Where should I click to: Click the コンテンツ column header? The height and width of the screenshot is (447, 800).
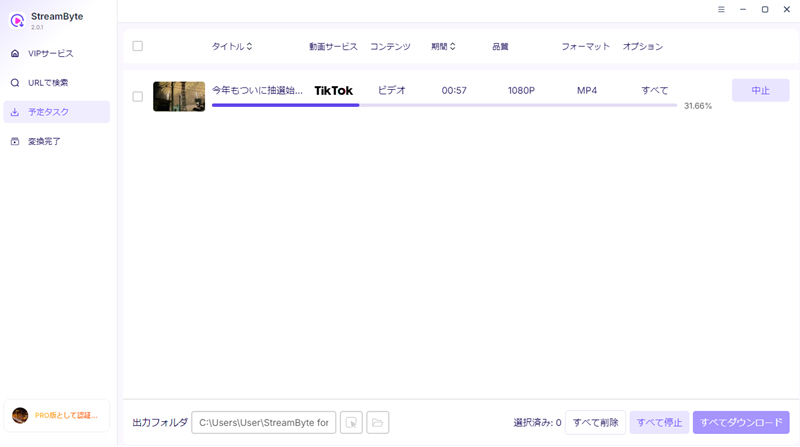click(x=390, y=46)
